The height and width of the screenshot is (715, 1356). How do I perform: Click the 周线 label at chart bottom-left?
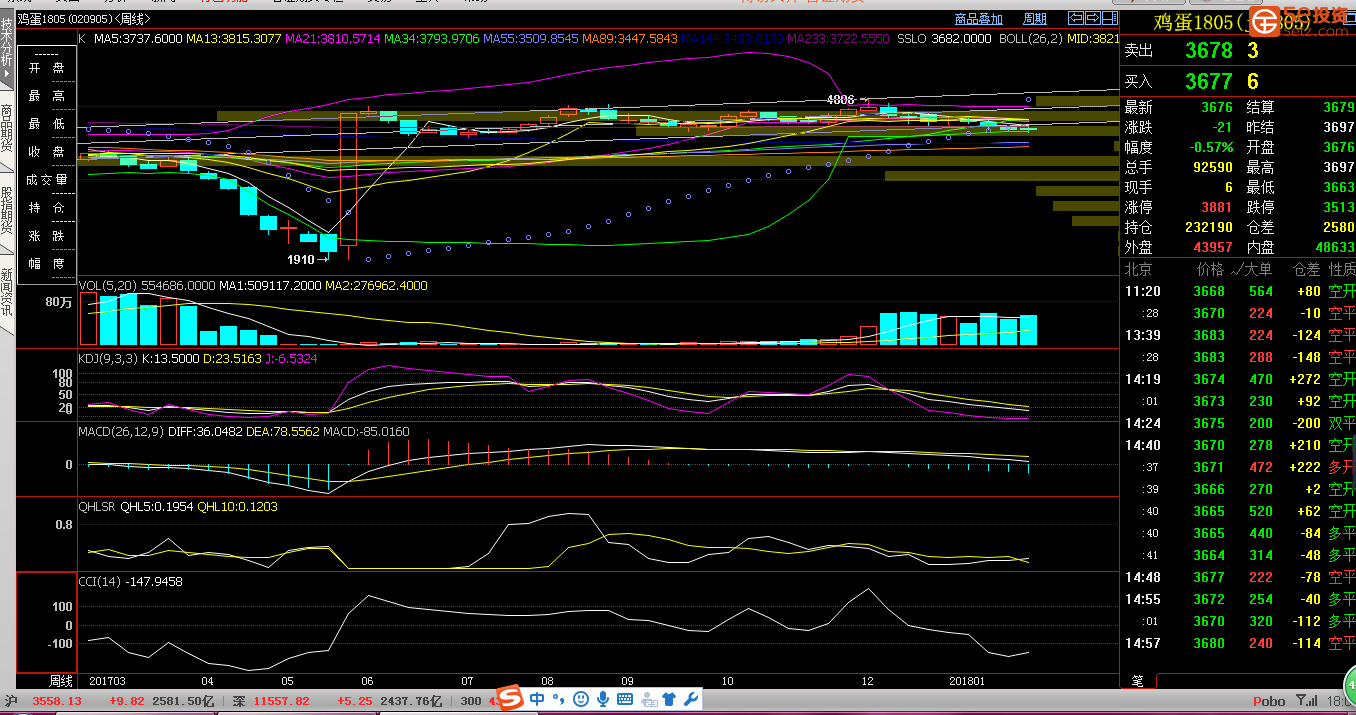[61, 681]
